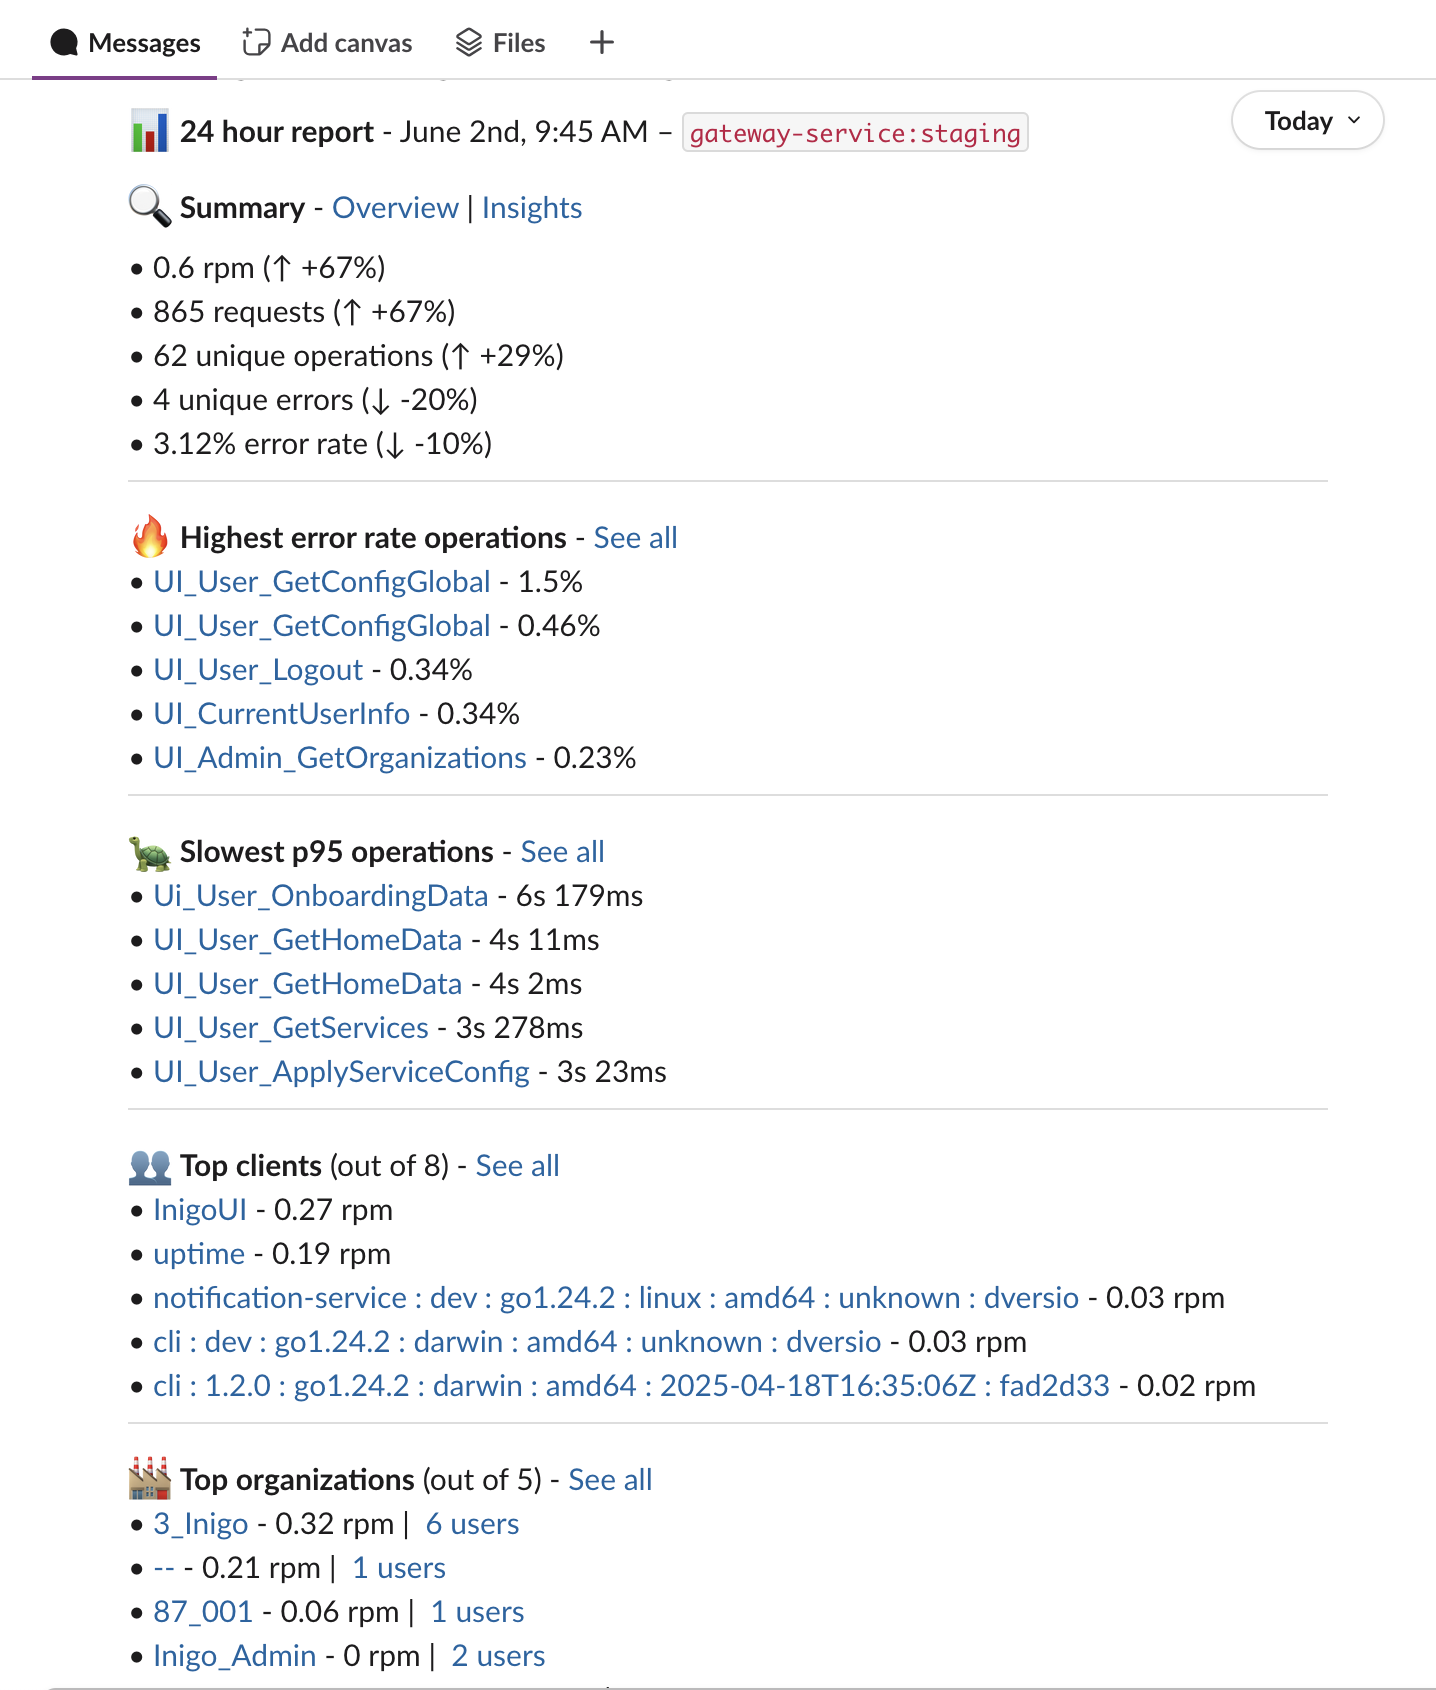The height and width of the screenshot is (1690, 1436).
Task: Open the Add canvas tab
Action: (x=327, y=43)
